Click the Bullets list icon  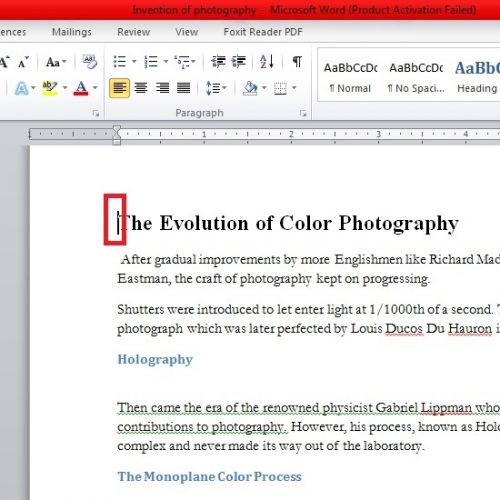(119, 62)
